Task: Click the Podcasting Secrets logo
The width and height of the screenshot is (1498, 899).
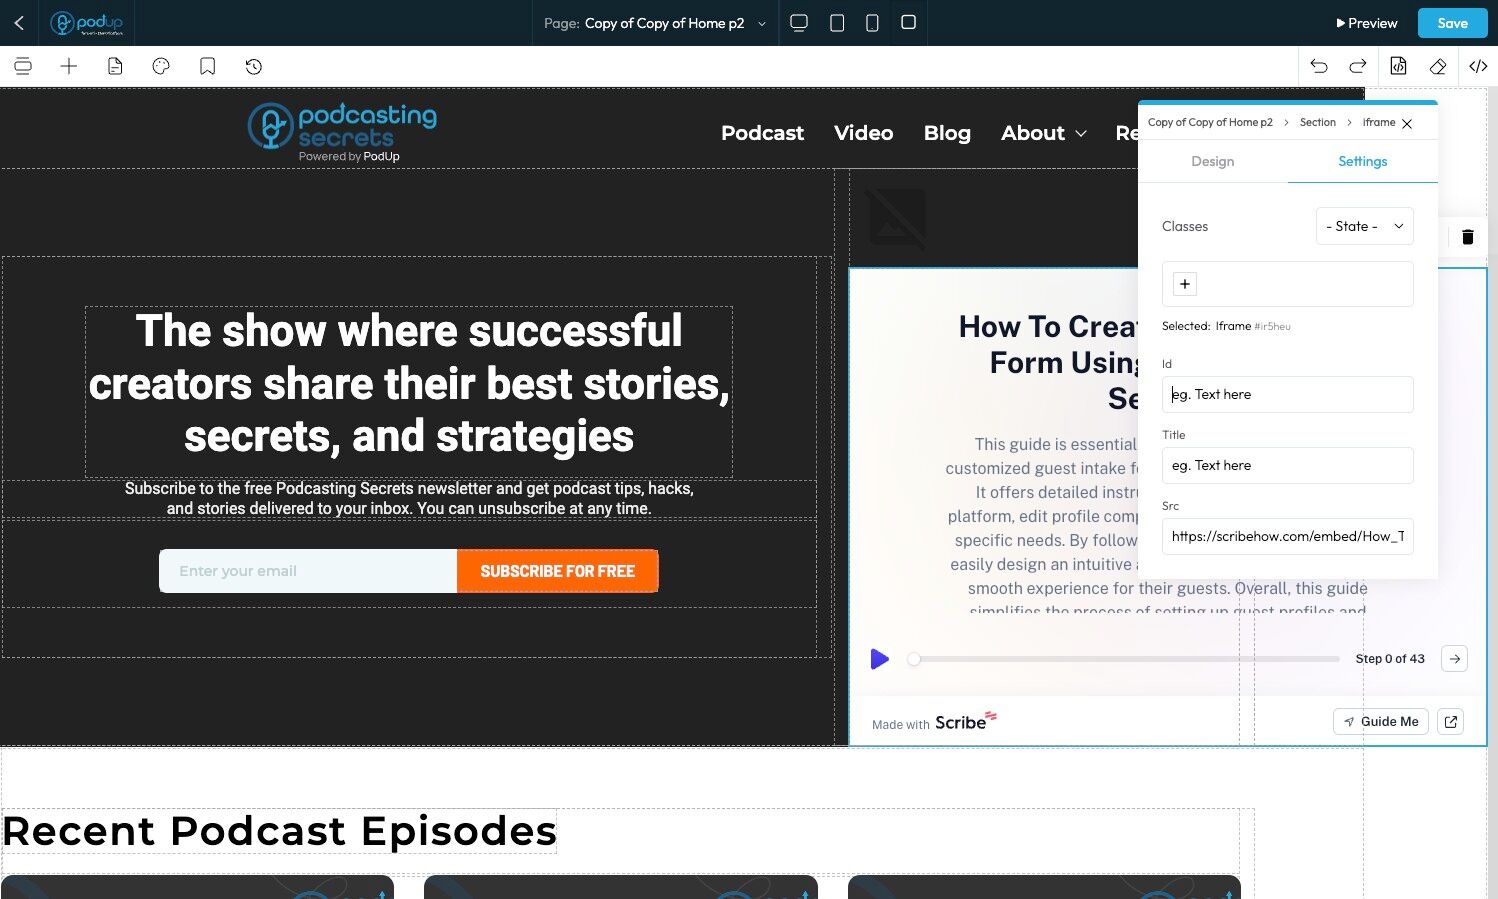Action: (x=342, y=132)
